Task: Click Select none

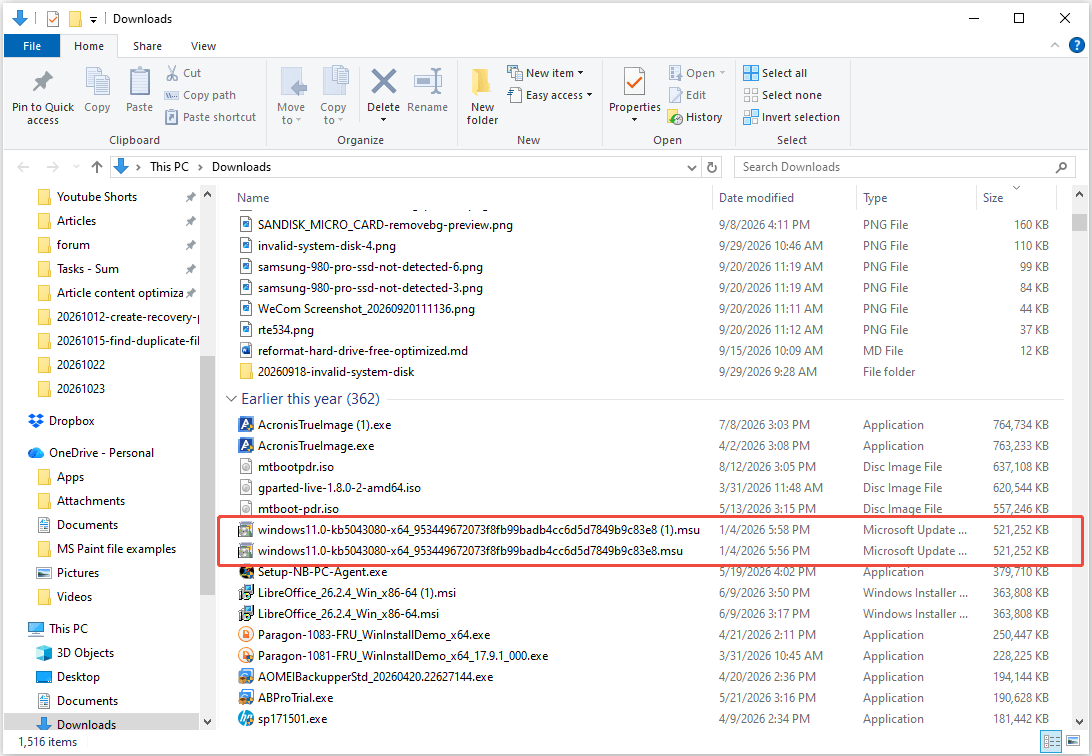Action: click(x=782, y=95)
